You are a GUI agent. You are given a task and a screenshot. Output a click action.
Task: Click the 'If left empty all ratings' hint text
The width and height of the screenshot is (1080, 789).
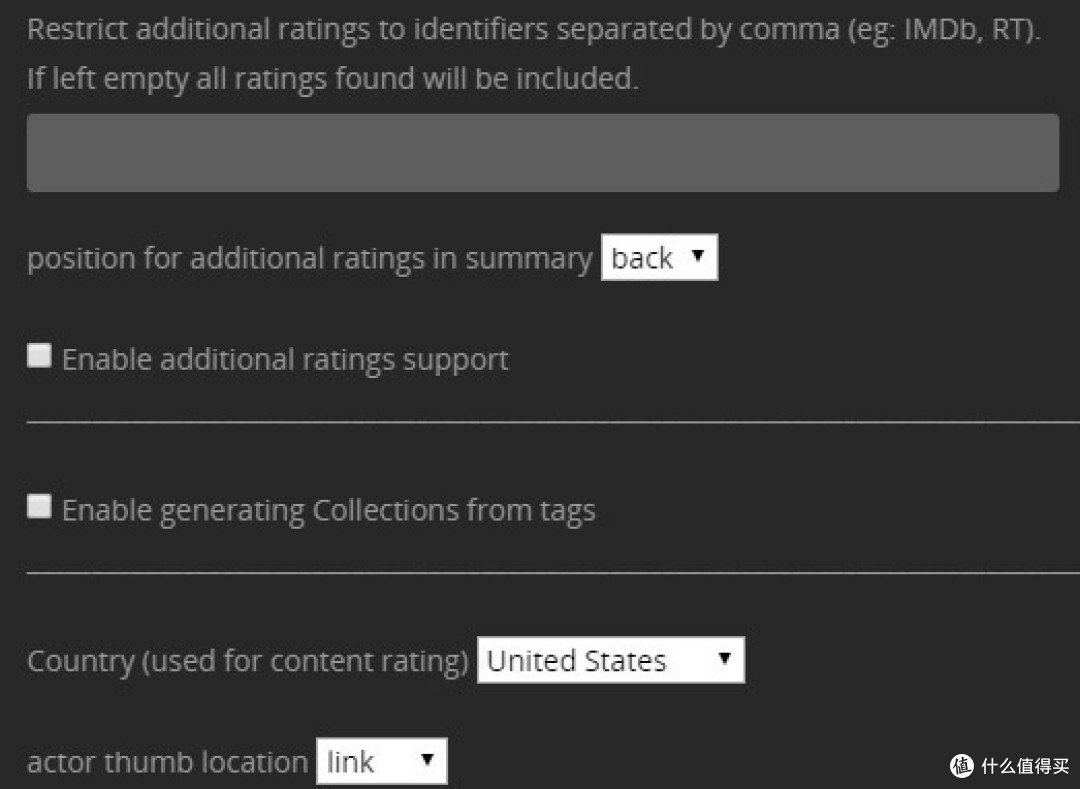332,79
